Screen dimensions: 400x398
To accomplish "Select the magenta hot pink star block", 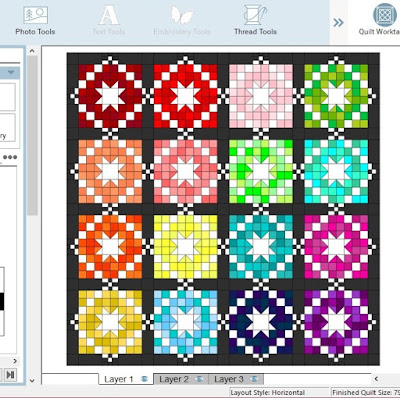I will pyautogui.click(x=336, y=247).
